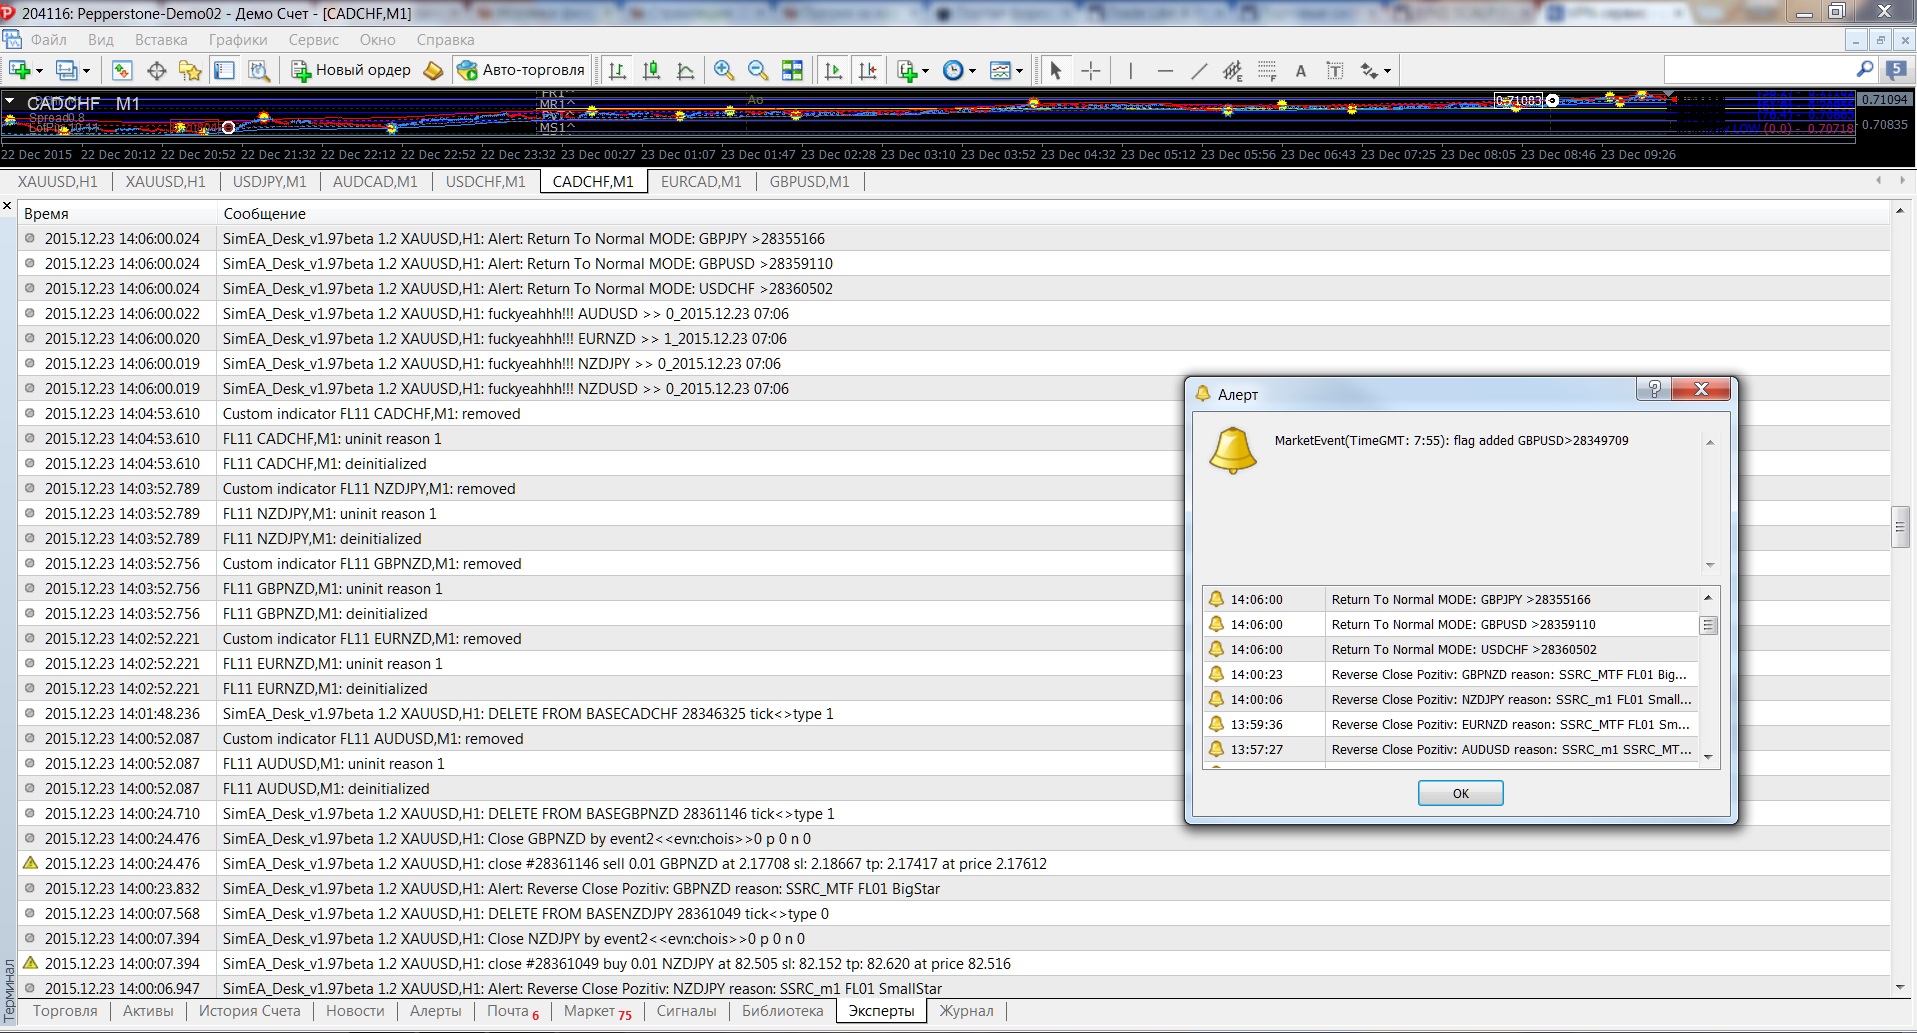Click the New Chart icon
This screenshot has height=1033, width=1917.
pos(18,70)
